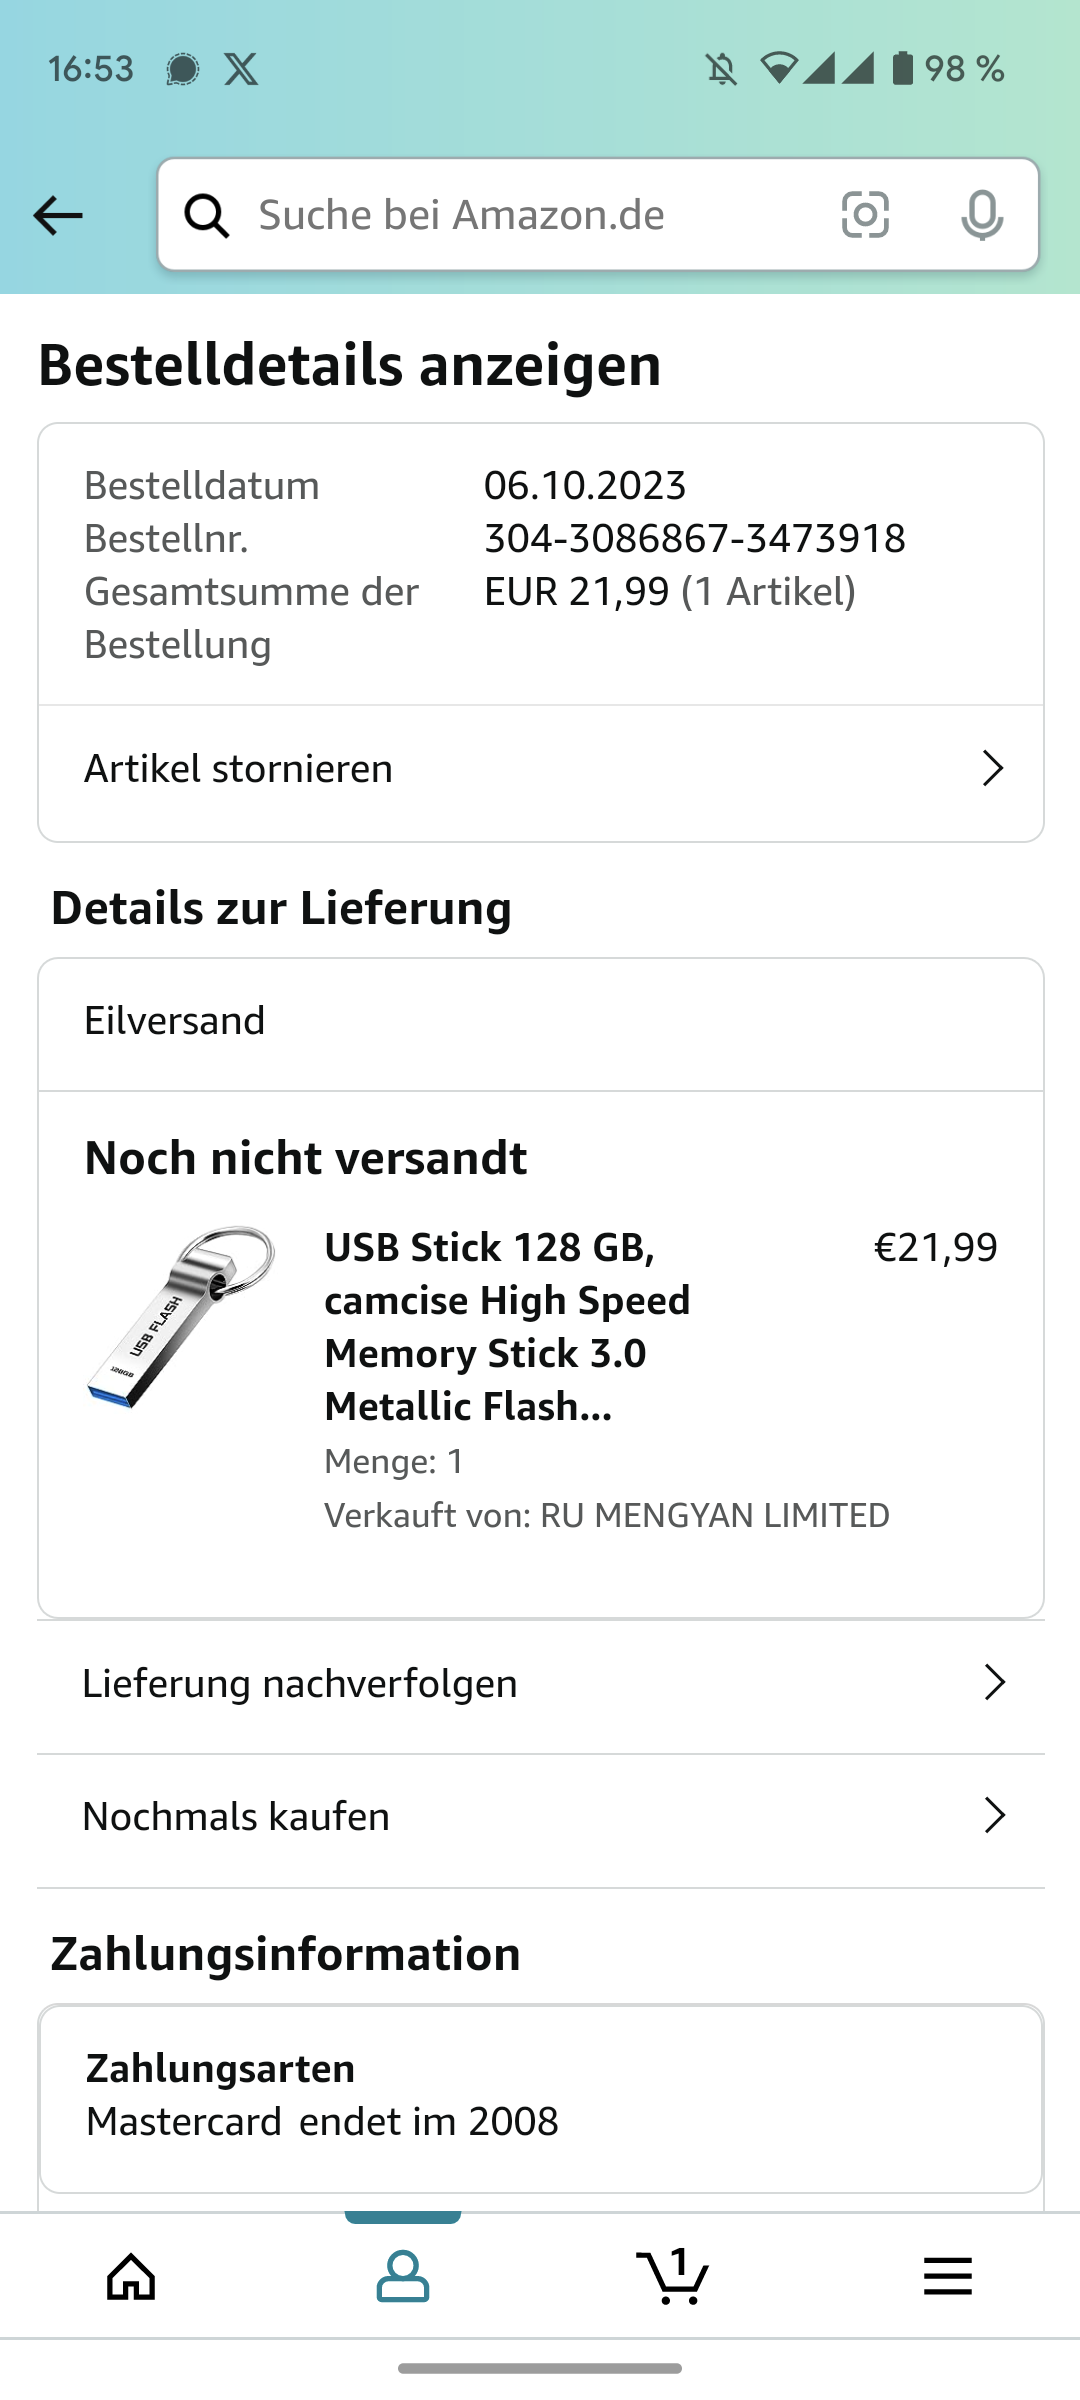Viewport: 1080px width, 2400px height.
Task: Tap the X app notification icon
Action: 241,69
